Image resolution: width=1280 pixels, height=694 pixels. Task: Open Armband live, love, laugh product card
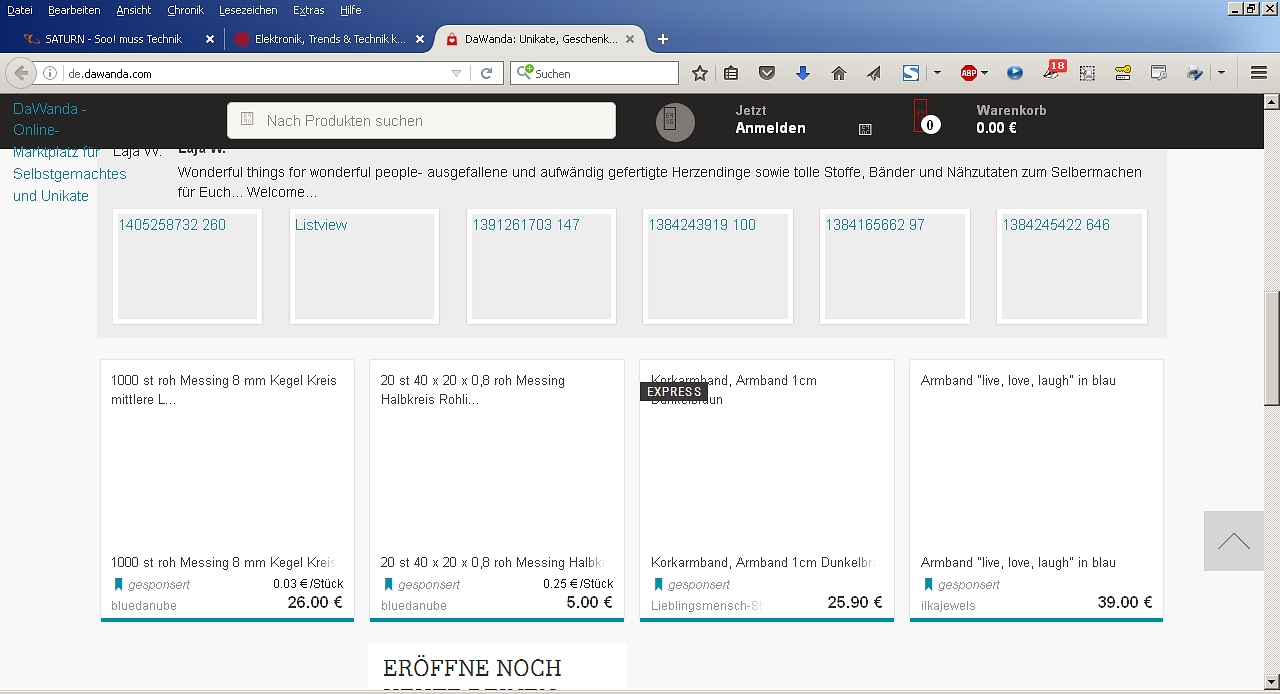(1036, 490)
